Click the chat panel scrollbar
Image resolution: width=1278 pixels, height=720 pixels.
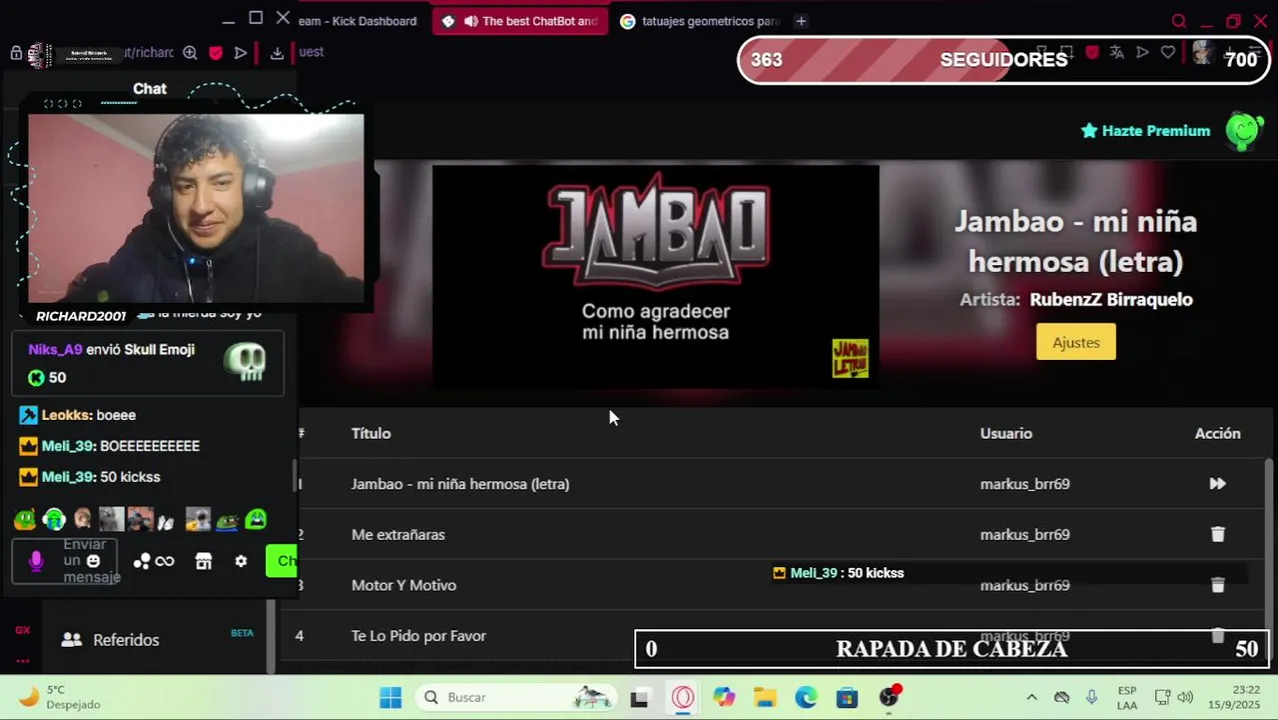(x=294, y=476)
